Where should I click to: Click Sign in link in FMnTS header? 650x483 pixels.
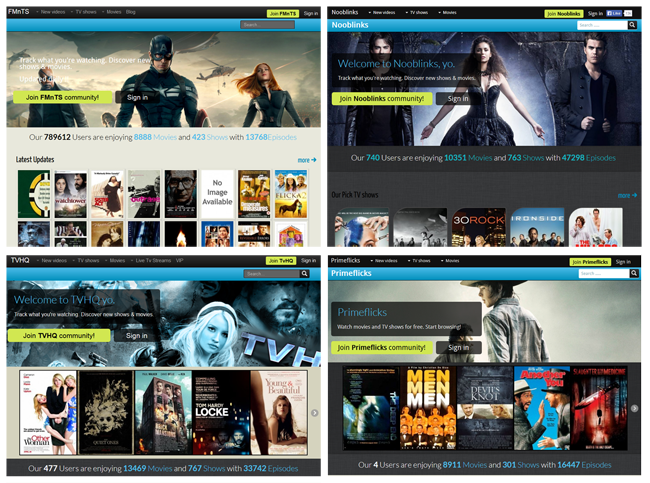tap(310, 13)
